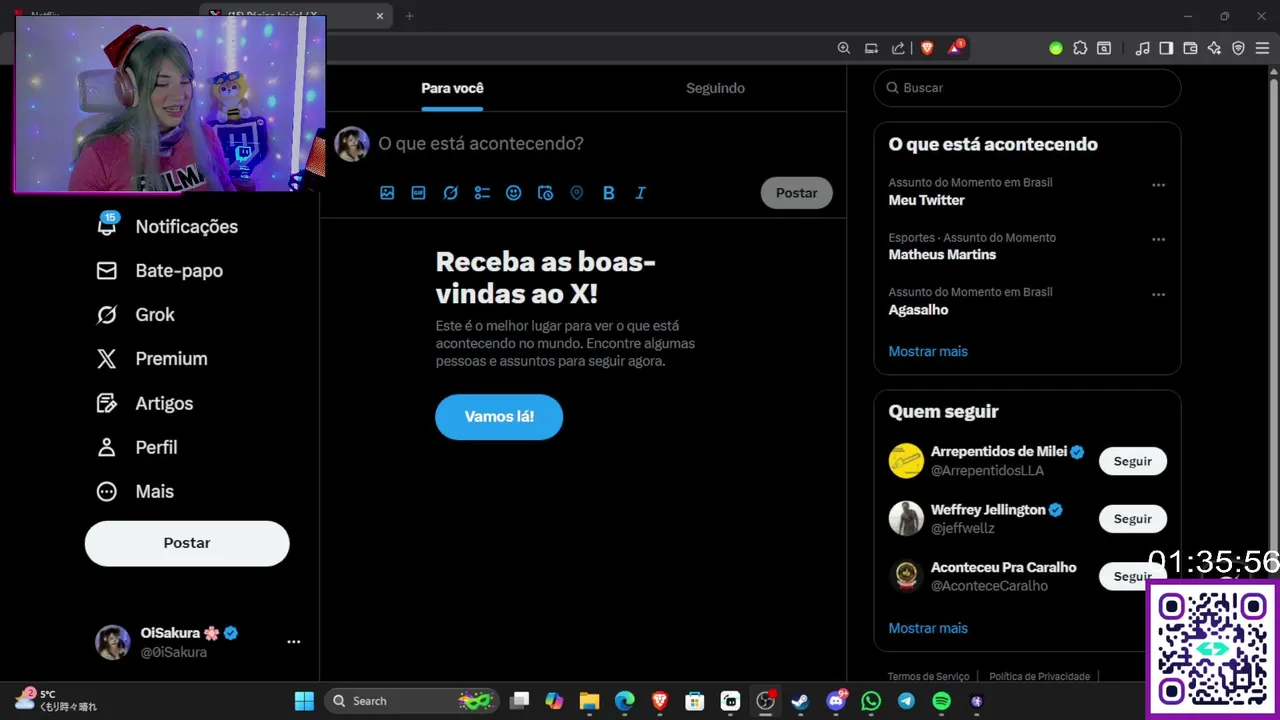
Task: Open Artigos in the sidebar
Action: pyautogui.click(x=144, y=403)
